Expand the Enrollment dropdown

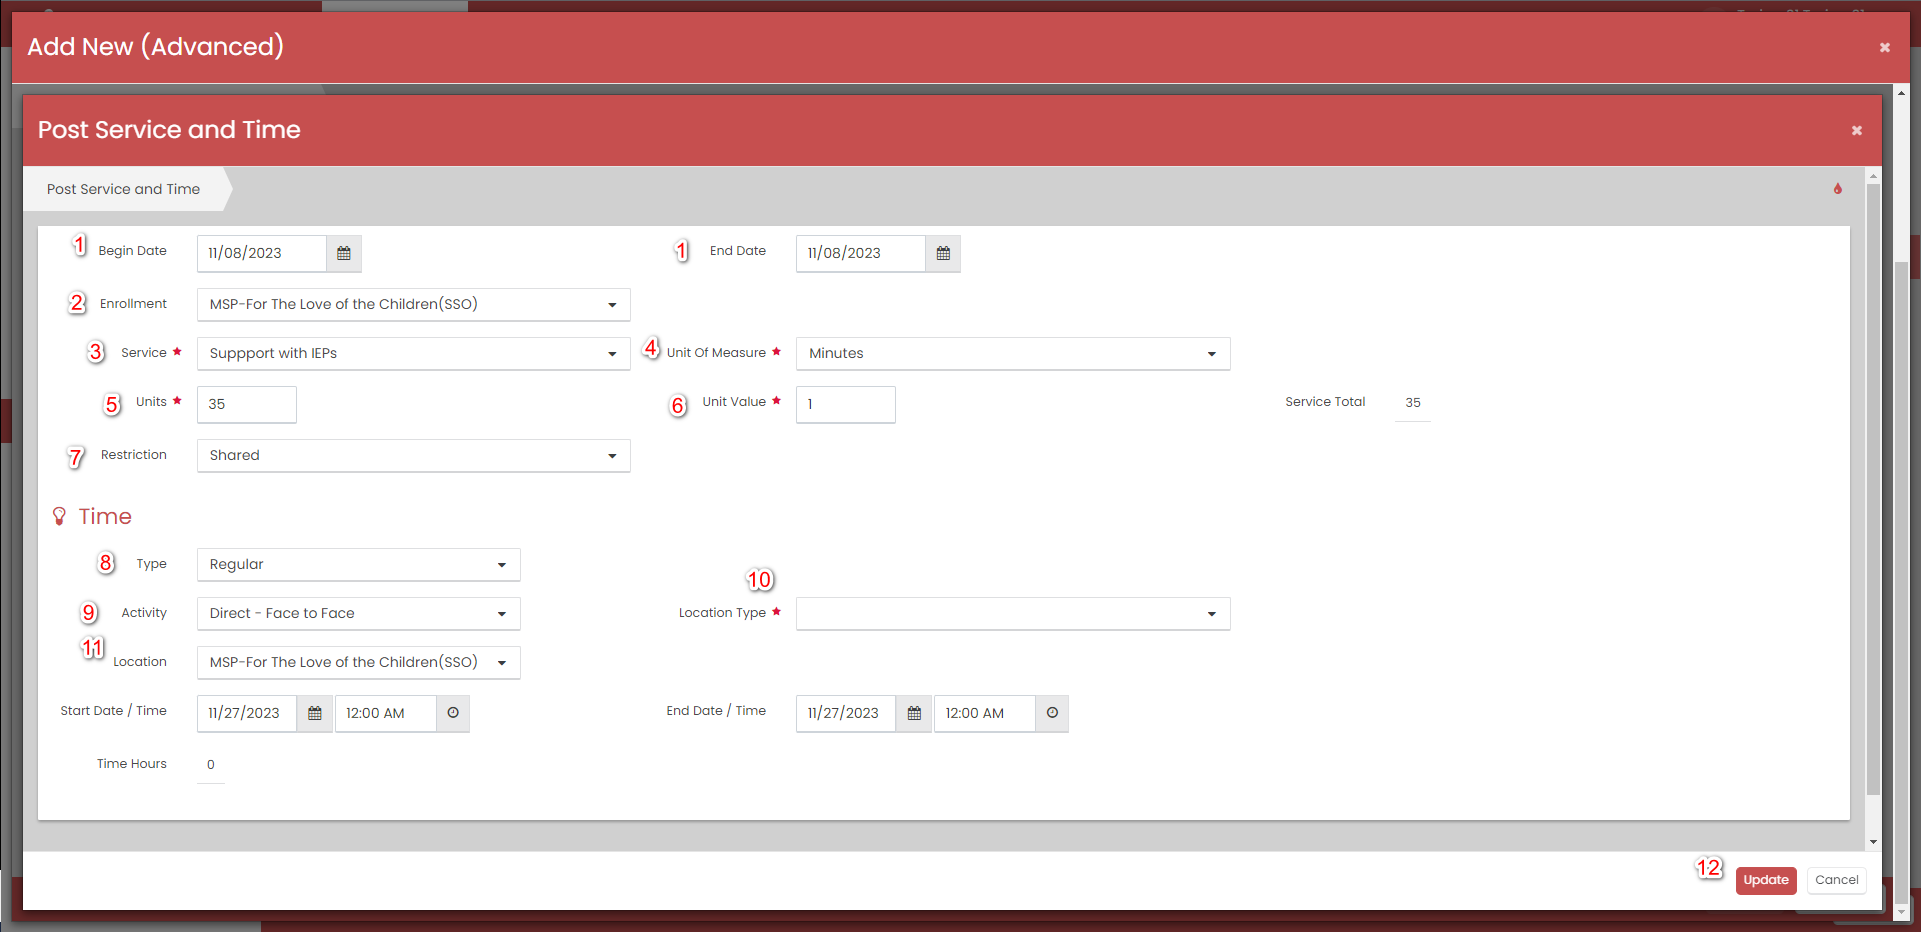pyautogui.click(x=413, y=305)
